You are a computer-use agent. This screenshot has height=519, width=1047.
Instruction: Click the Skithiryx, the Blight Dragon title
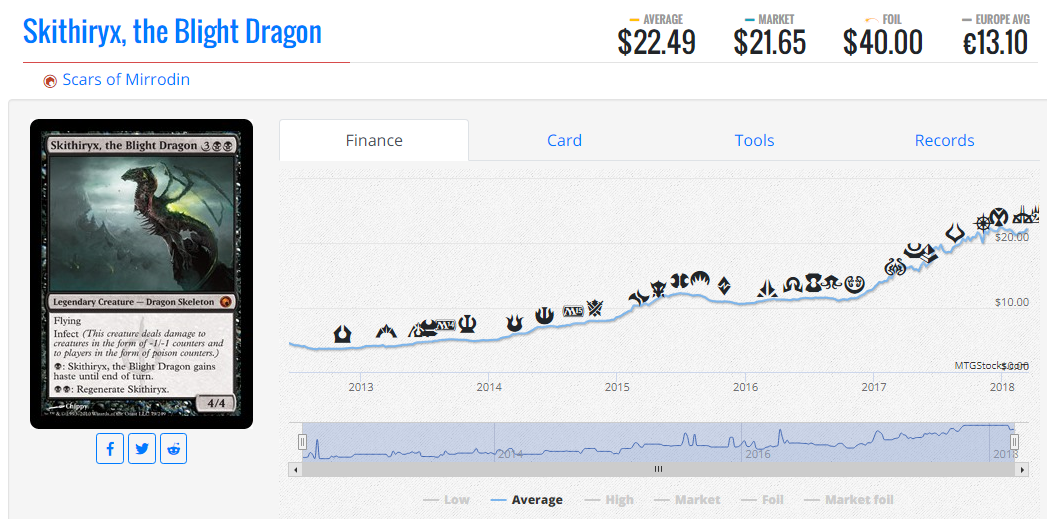pyautogui.click(x=172, y=31)
